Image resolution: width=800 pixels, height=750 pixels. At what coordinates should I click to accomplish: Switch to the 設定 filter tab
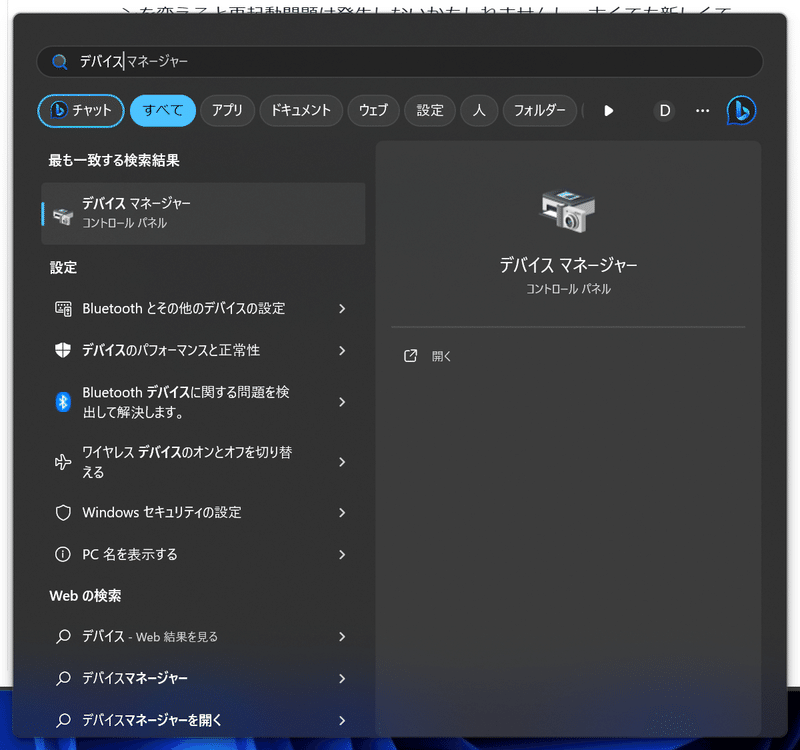tap(430, 110)
